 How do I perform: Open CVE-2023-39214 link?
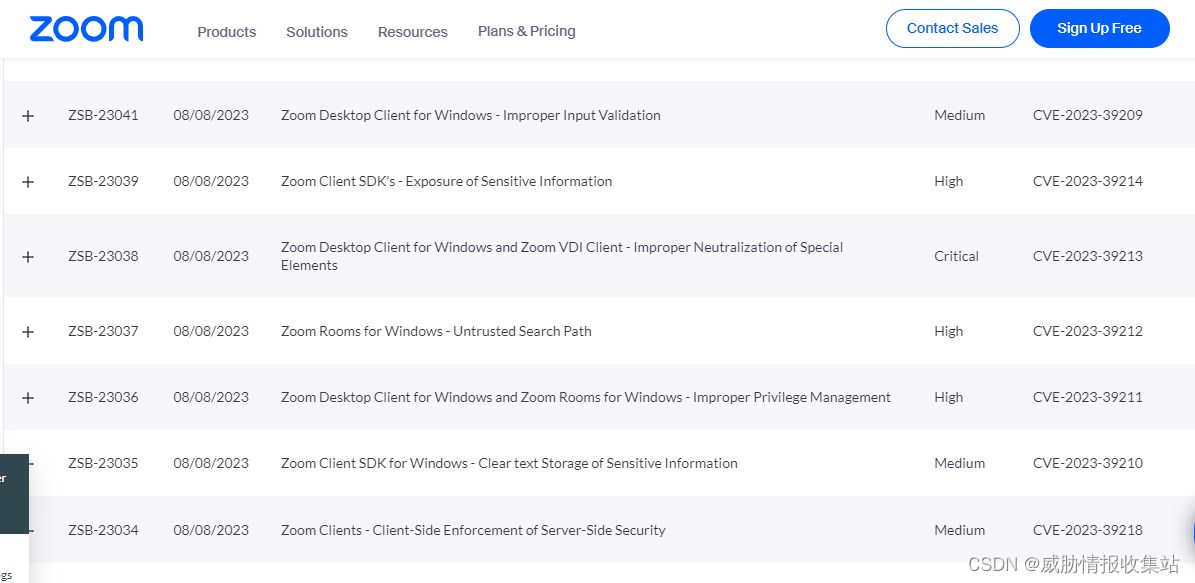1088,181
